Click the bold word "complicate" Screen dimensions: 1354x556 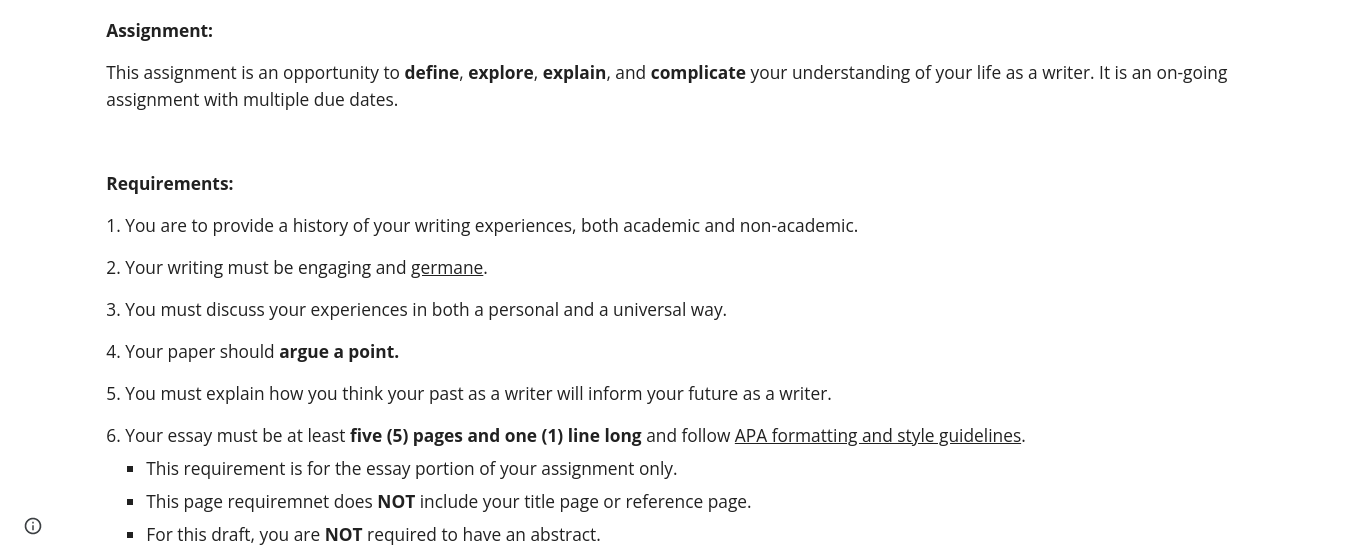(698, 73)
